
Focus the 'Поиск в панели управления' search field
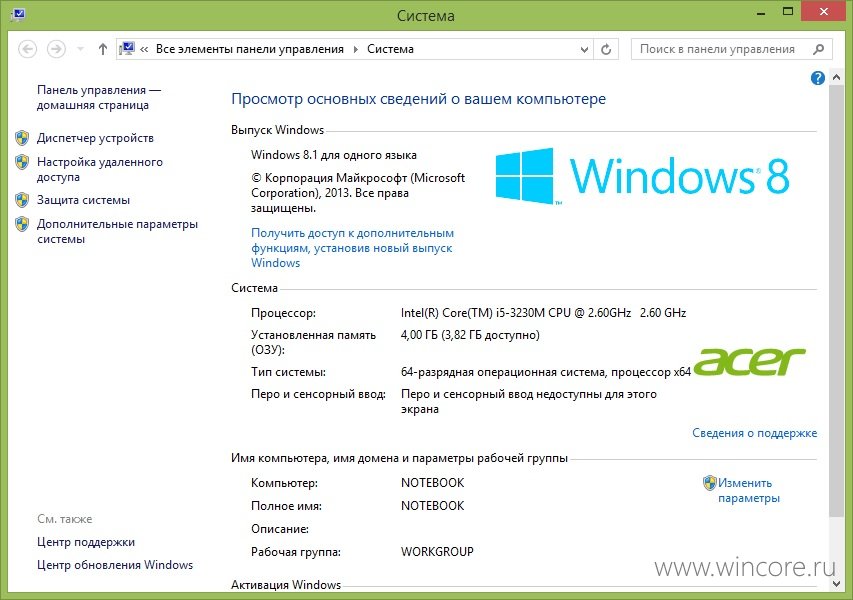pos(732,49)
